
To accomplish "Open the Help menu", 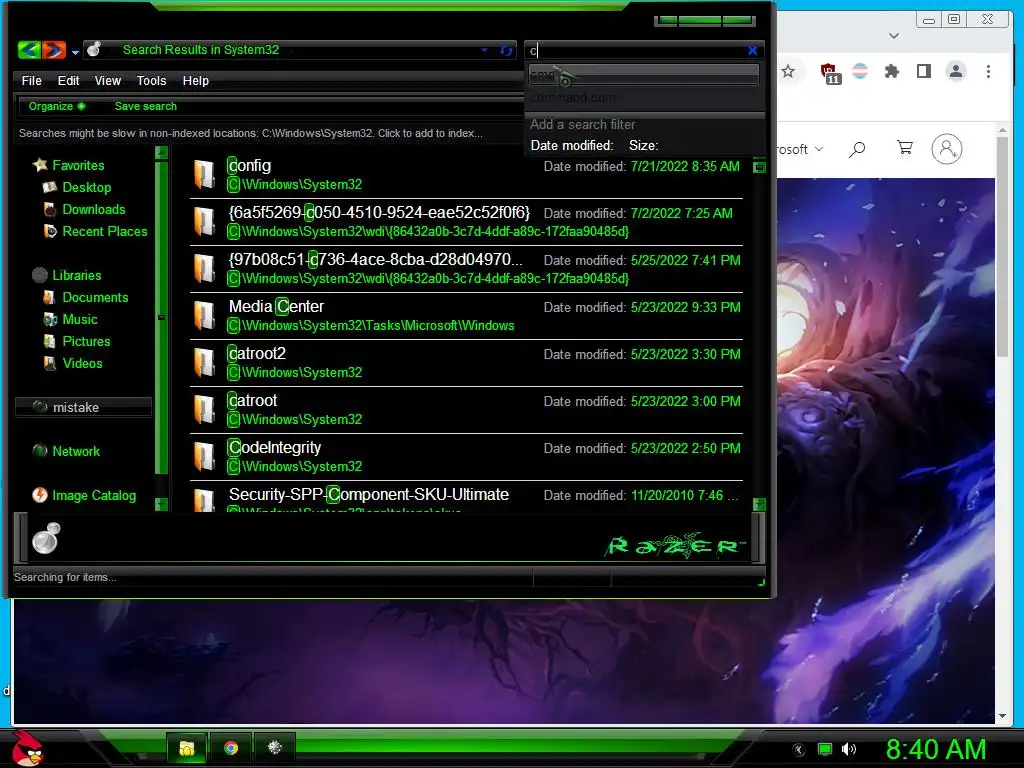I will [195, 81].
